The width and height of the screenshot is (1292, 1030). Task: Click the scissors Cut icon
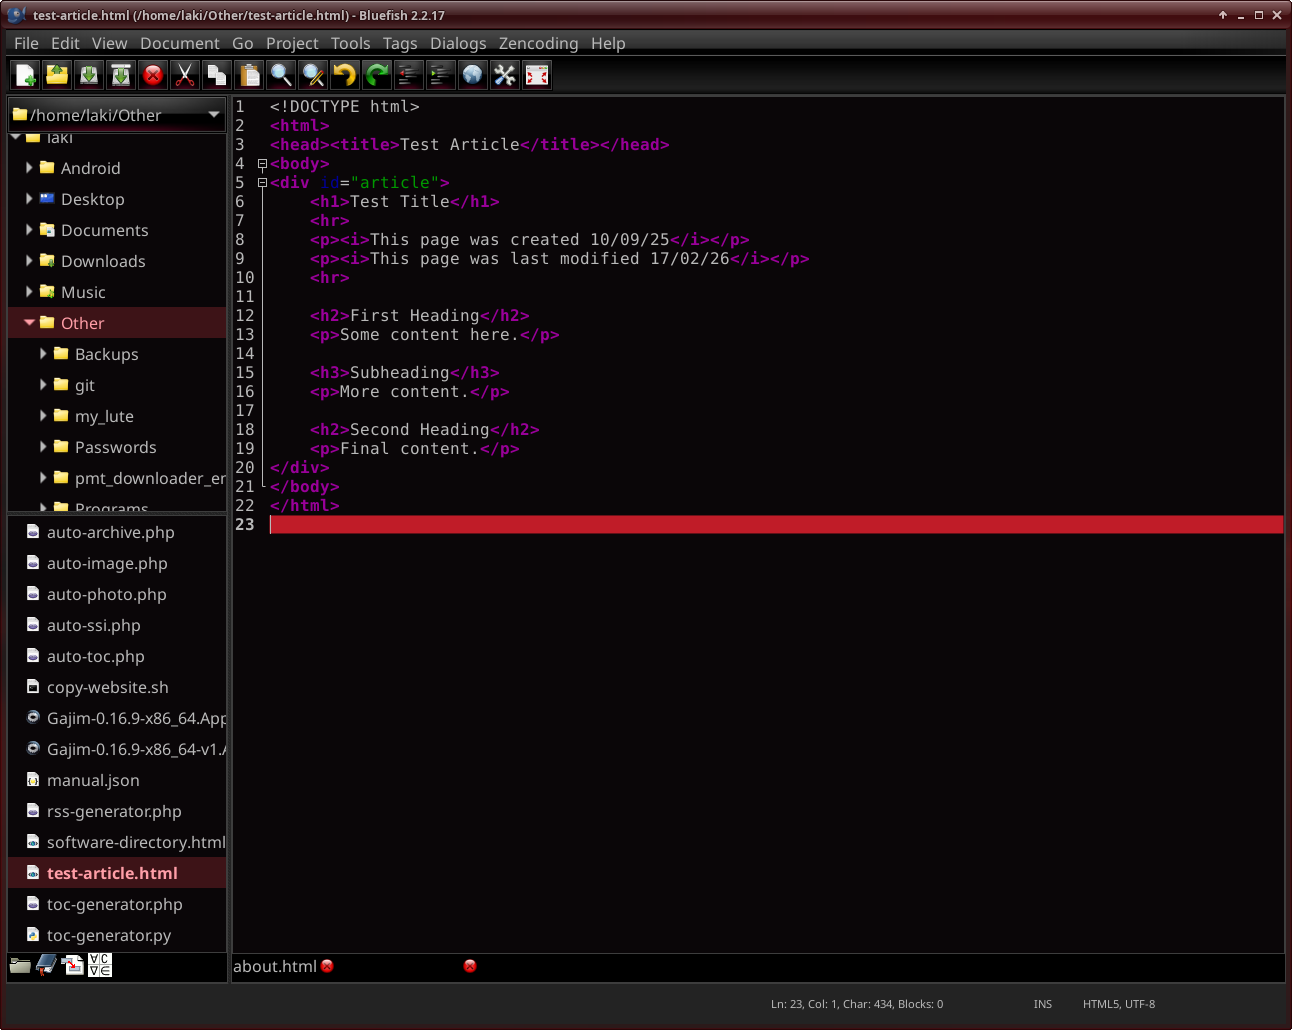click(x=185, y=75)
